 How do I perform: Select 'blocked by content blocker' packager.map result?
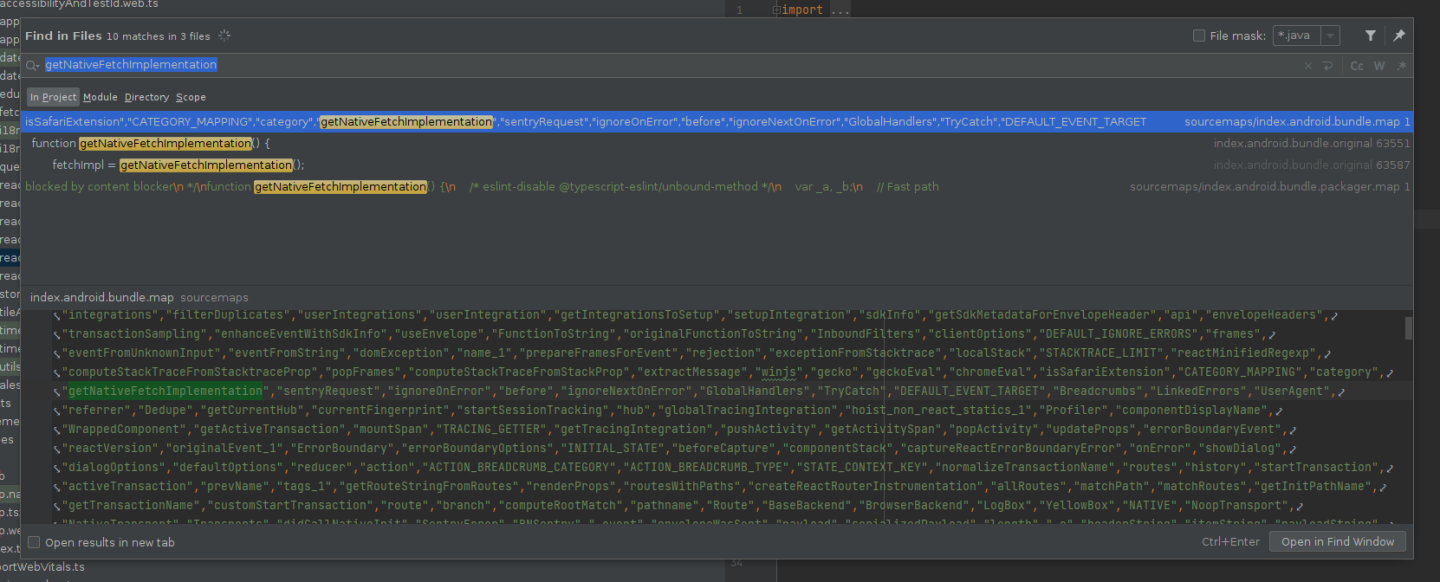(717, 187)
